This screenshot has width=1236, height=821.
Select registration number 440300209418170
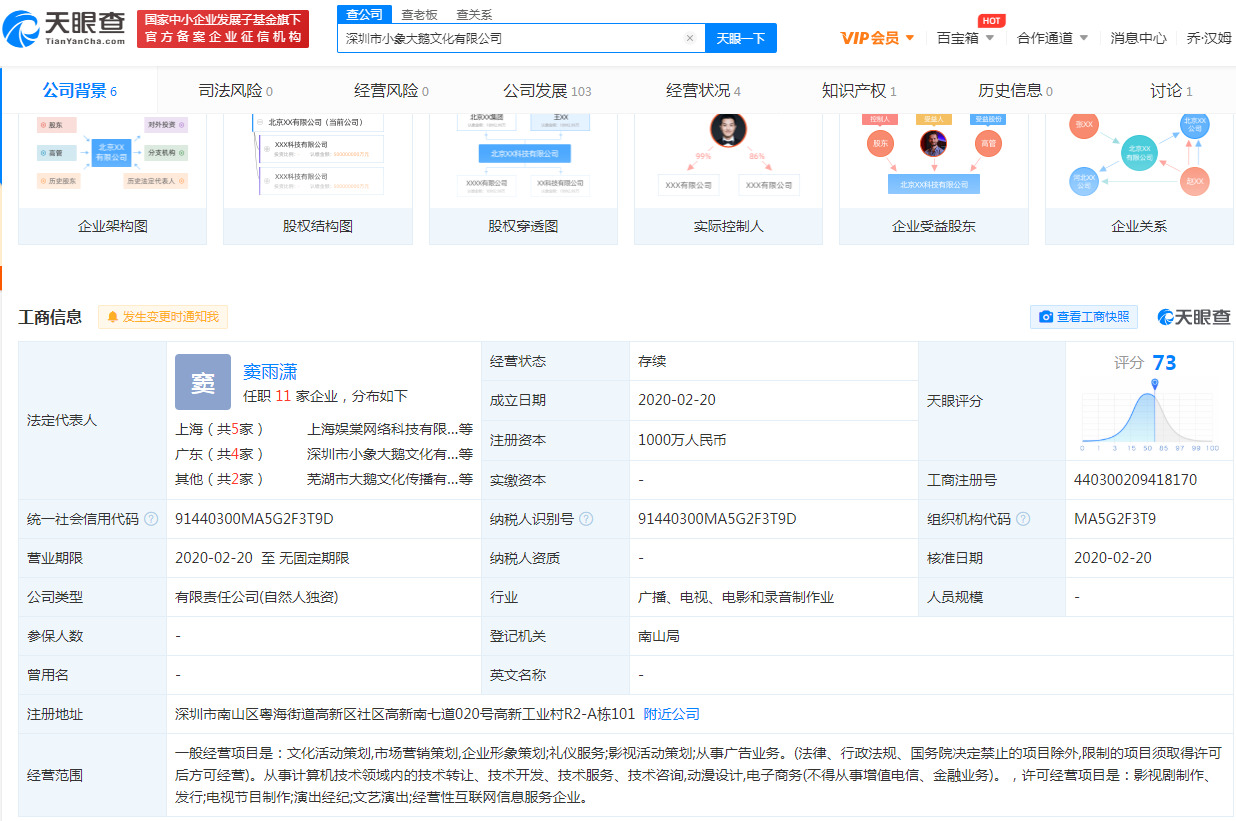1135,480
